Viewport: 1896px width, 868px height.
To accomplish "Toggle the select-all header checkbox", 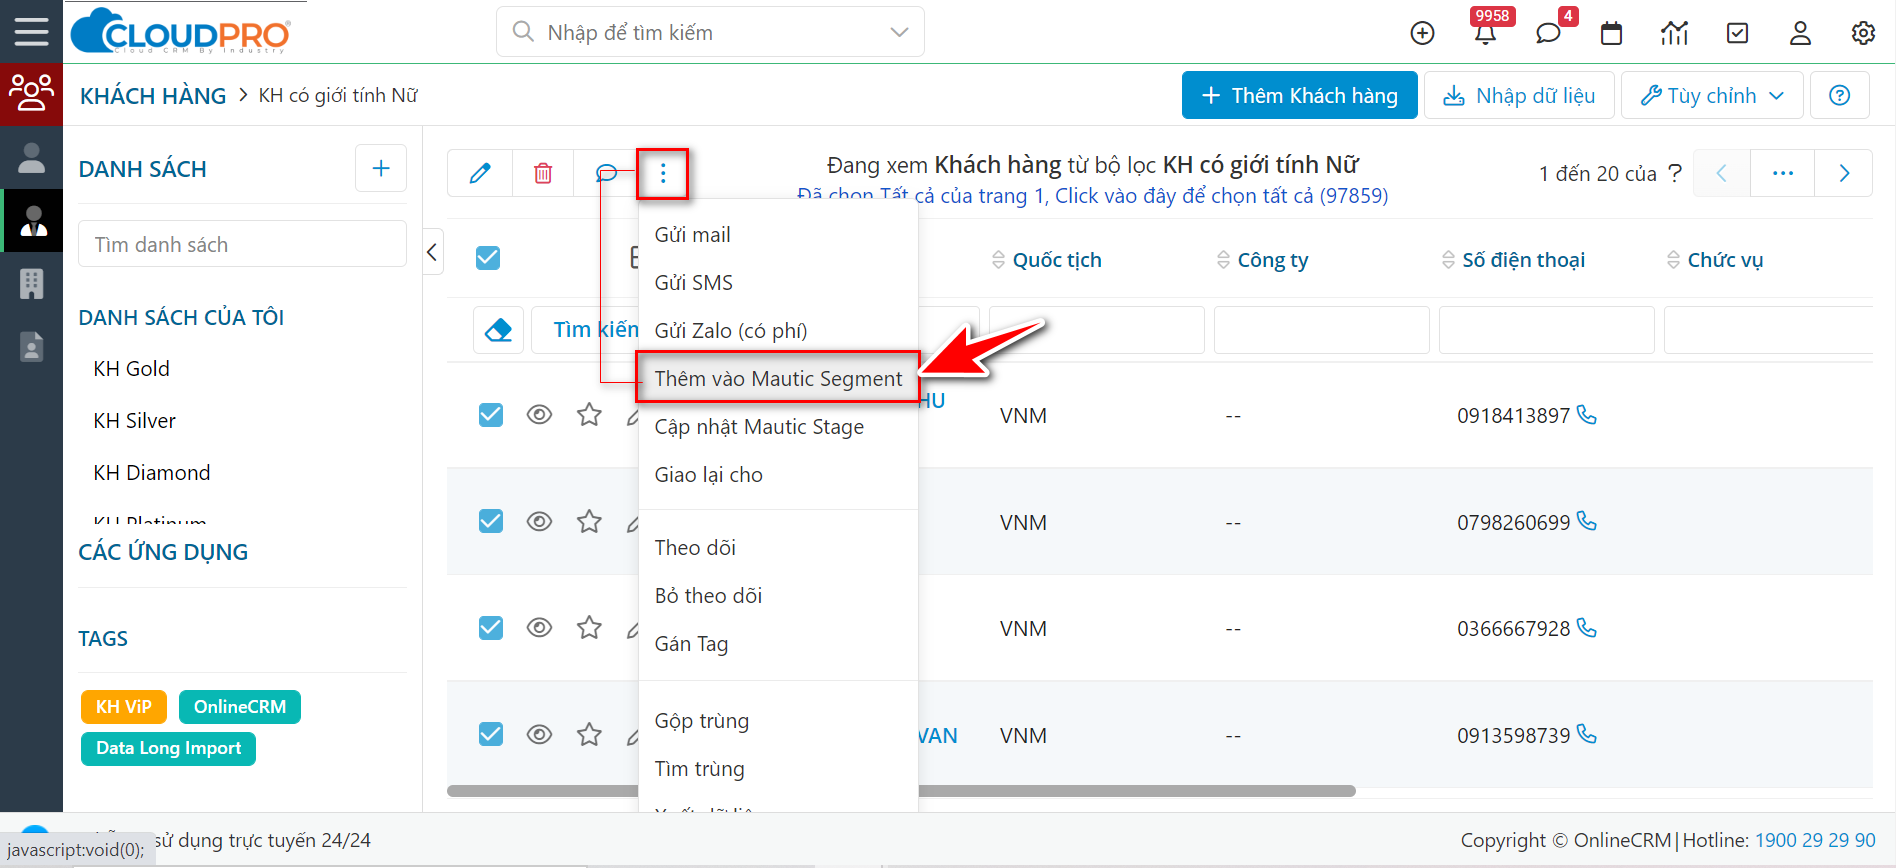I will (488, 258).
